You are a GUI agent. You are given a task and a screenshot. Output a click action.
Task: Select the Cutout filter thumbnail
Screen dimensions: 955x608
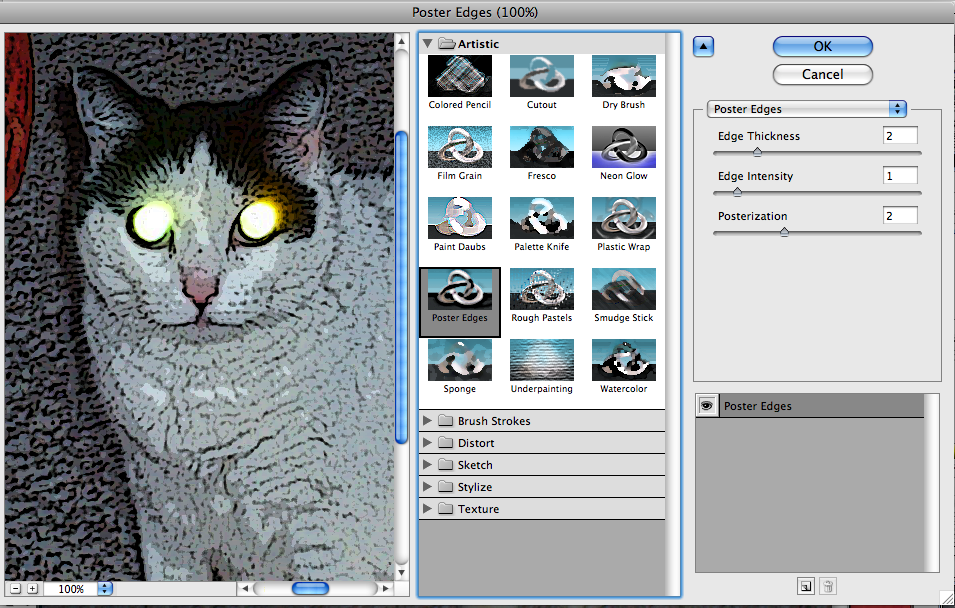(541, 76)
